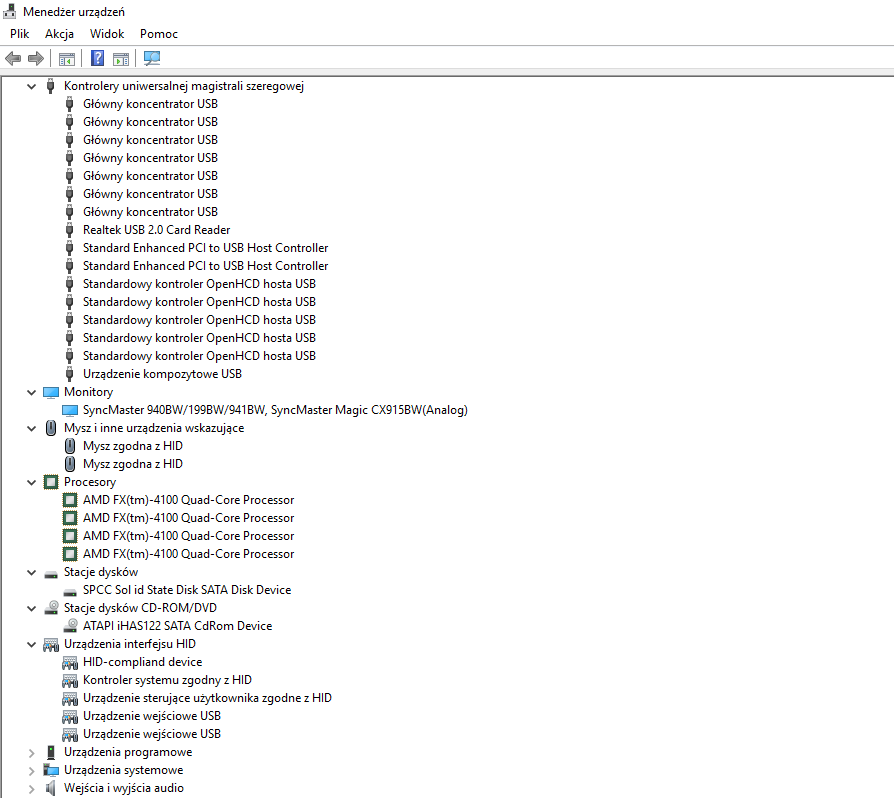Click the HID-compliand device icon
This screenshot has height=798, width=894.
coord(70,662)
